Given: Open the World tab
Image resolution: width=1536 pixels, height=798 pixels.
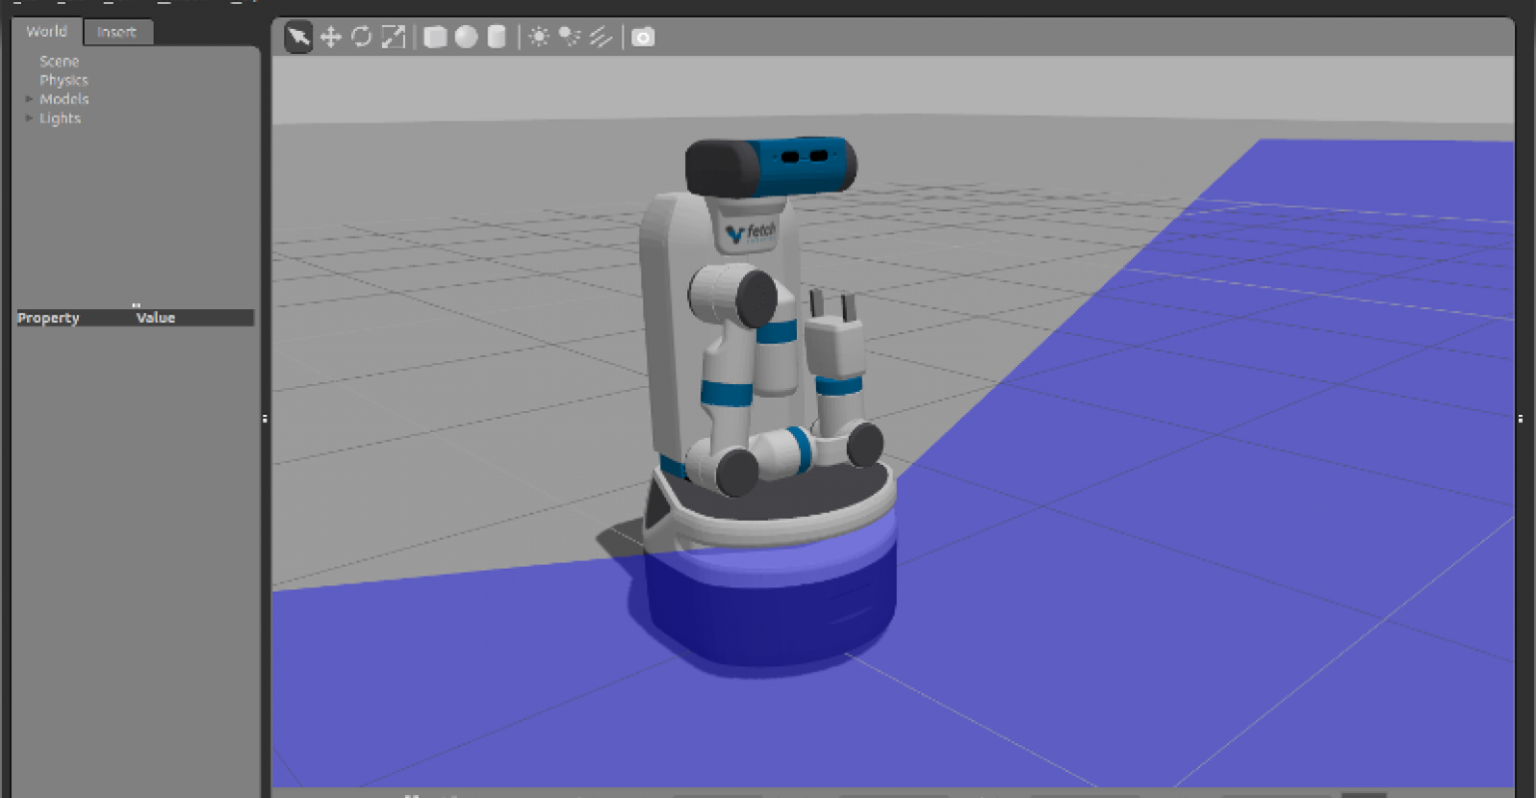Looking at the screenshot, I should pyautogui.click(x=47, y=32).
